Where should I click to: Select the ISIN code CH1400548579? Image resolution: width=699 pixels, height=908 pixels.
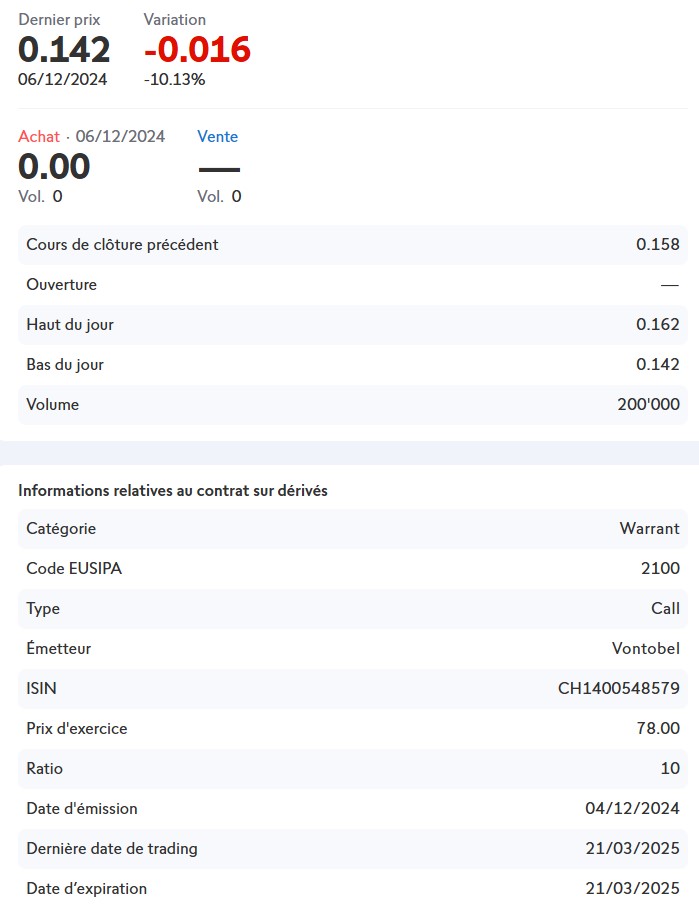[x=618, y=689]
